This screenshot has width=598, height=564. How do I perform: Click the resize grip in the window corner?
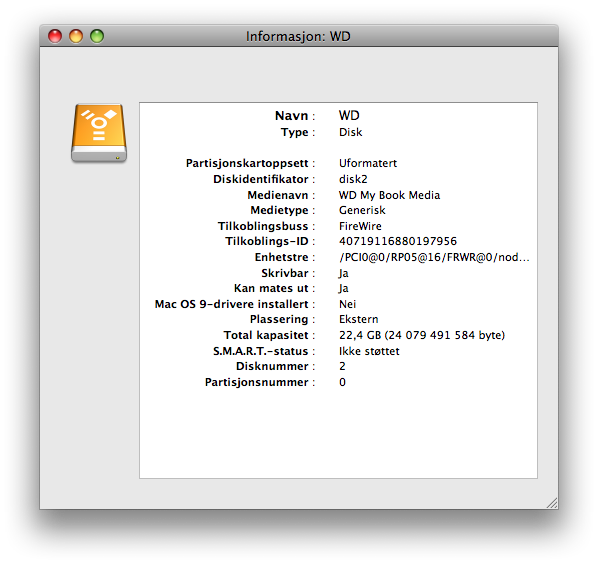coord(552,503)
